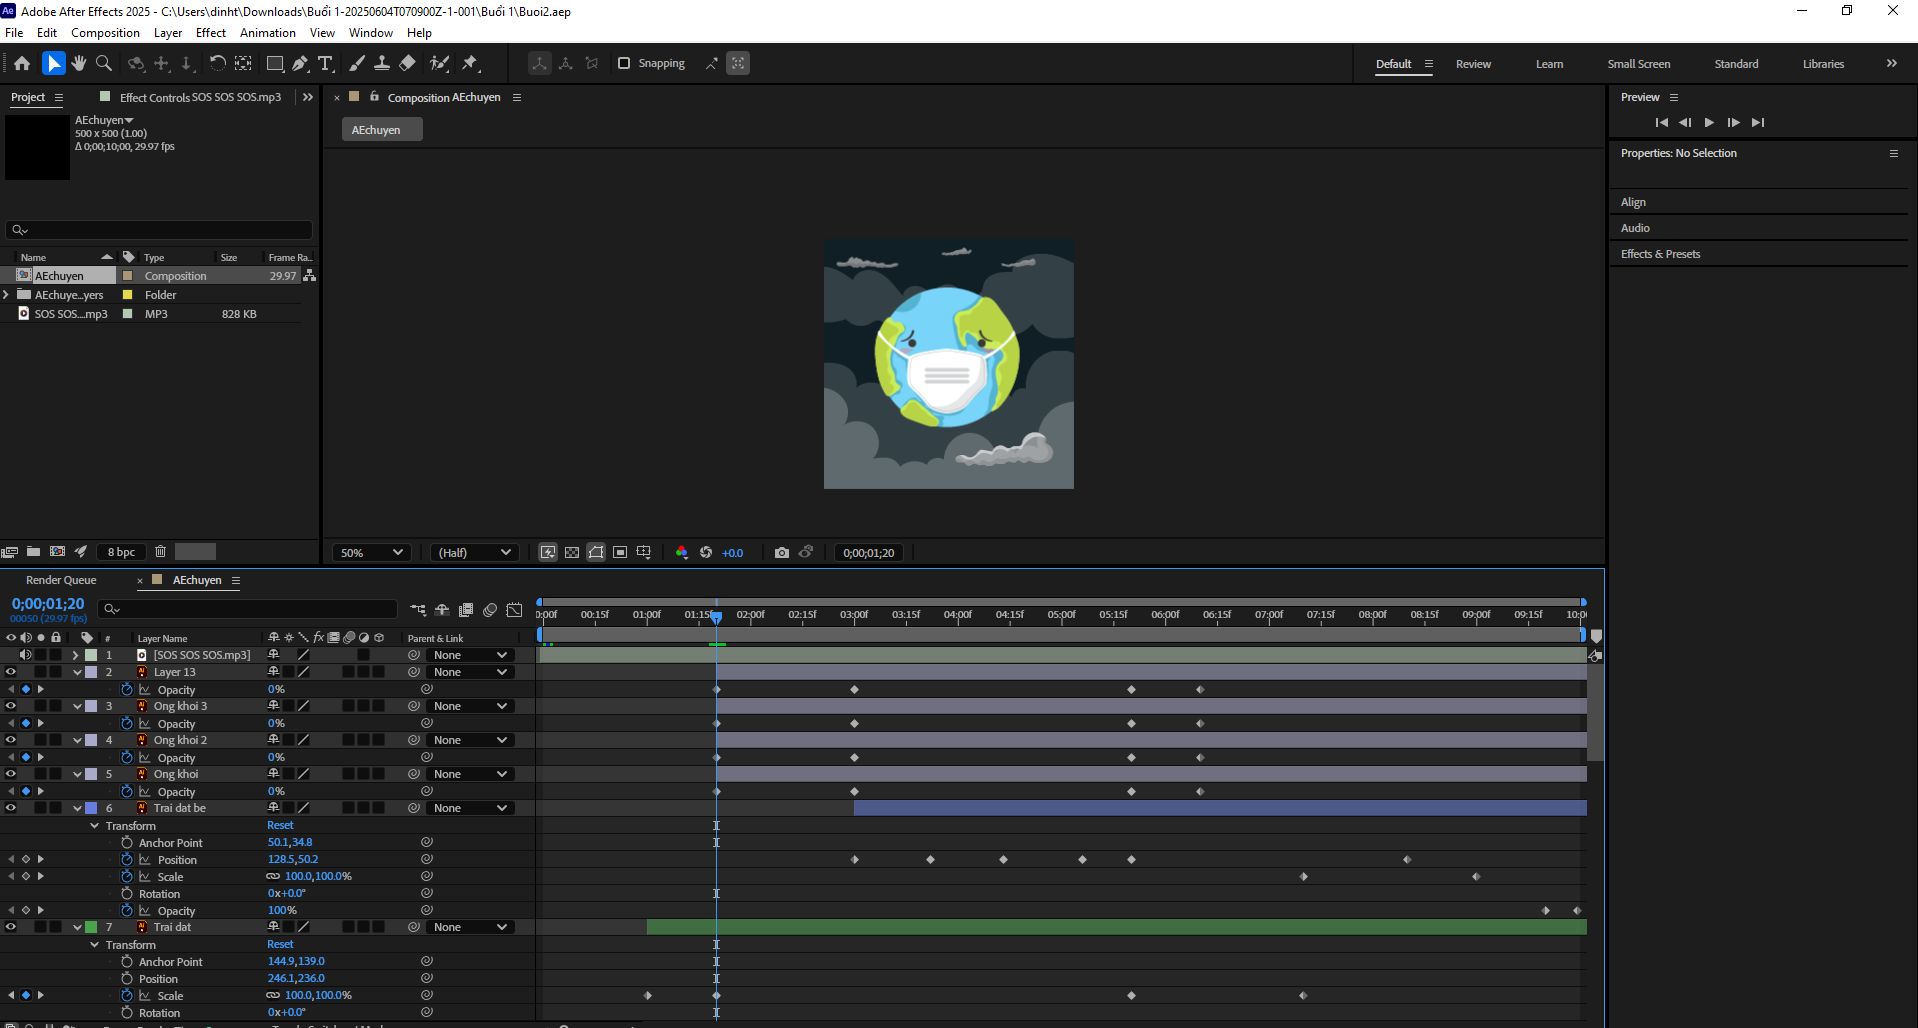Create a new folder in Project panel
1918x1028 pixels.
33,551
